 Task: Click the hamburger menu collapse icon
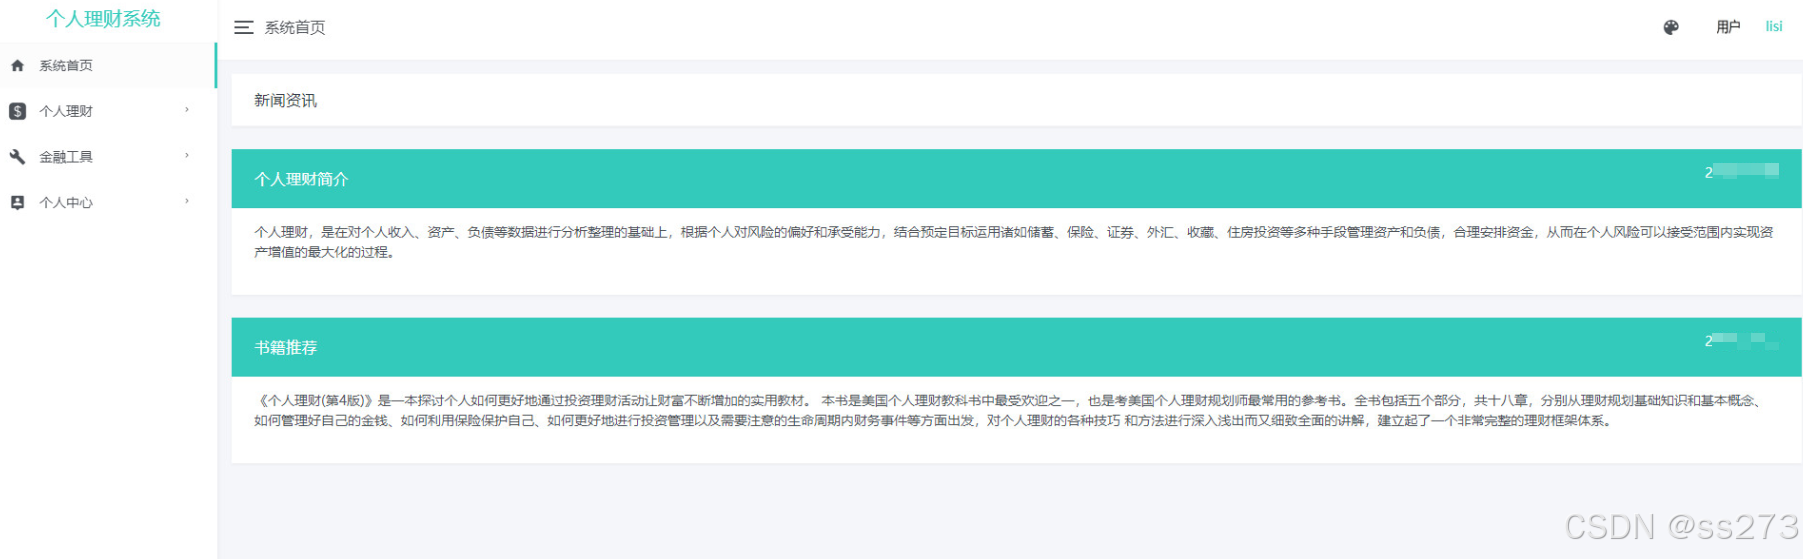[244, 28]
